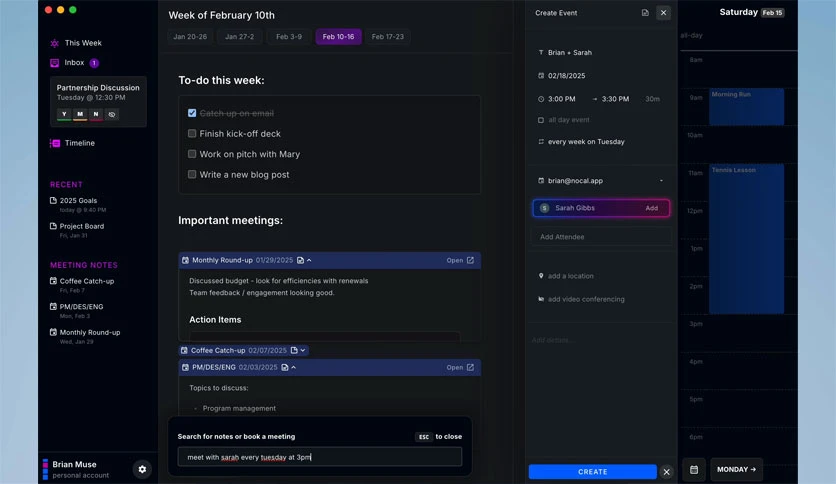Expand the Coffee Catch-up meeting note
The width and height of the screenshot is (836, 484).
coord(302,350)
